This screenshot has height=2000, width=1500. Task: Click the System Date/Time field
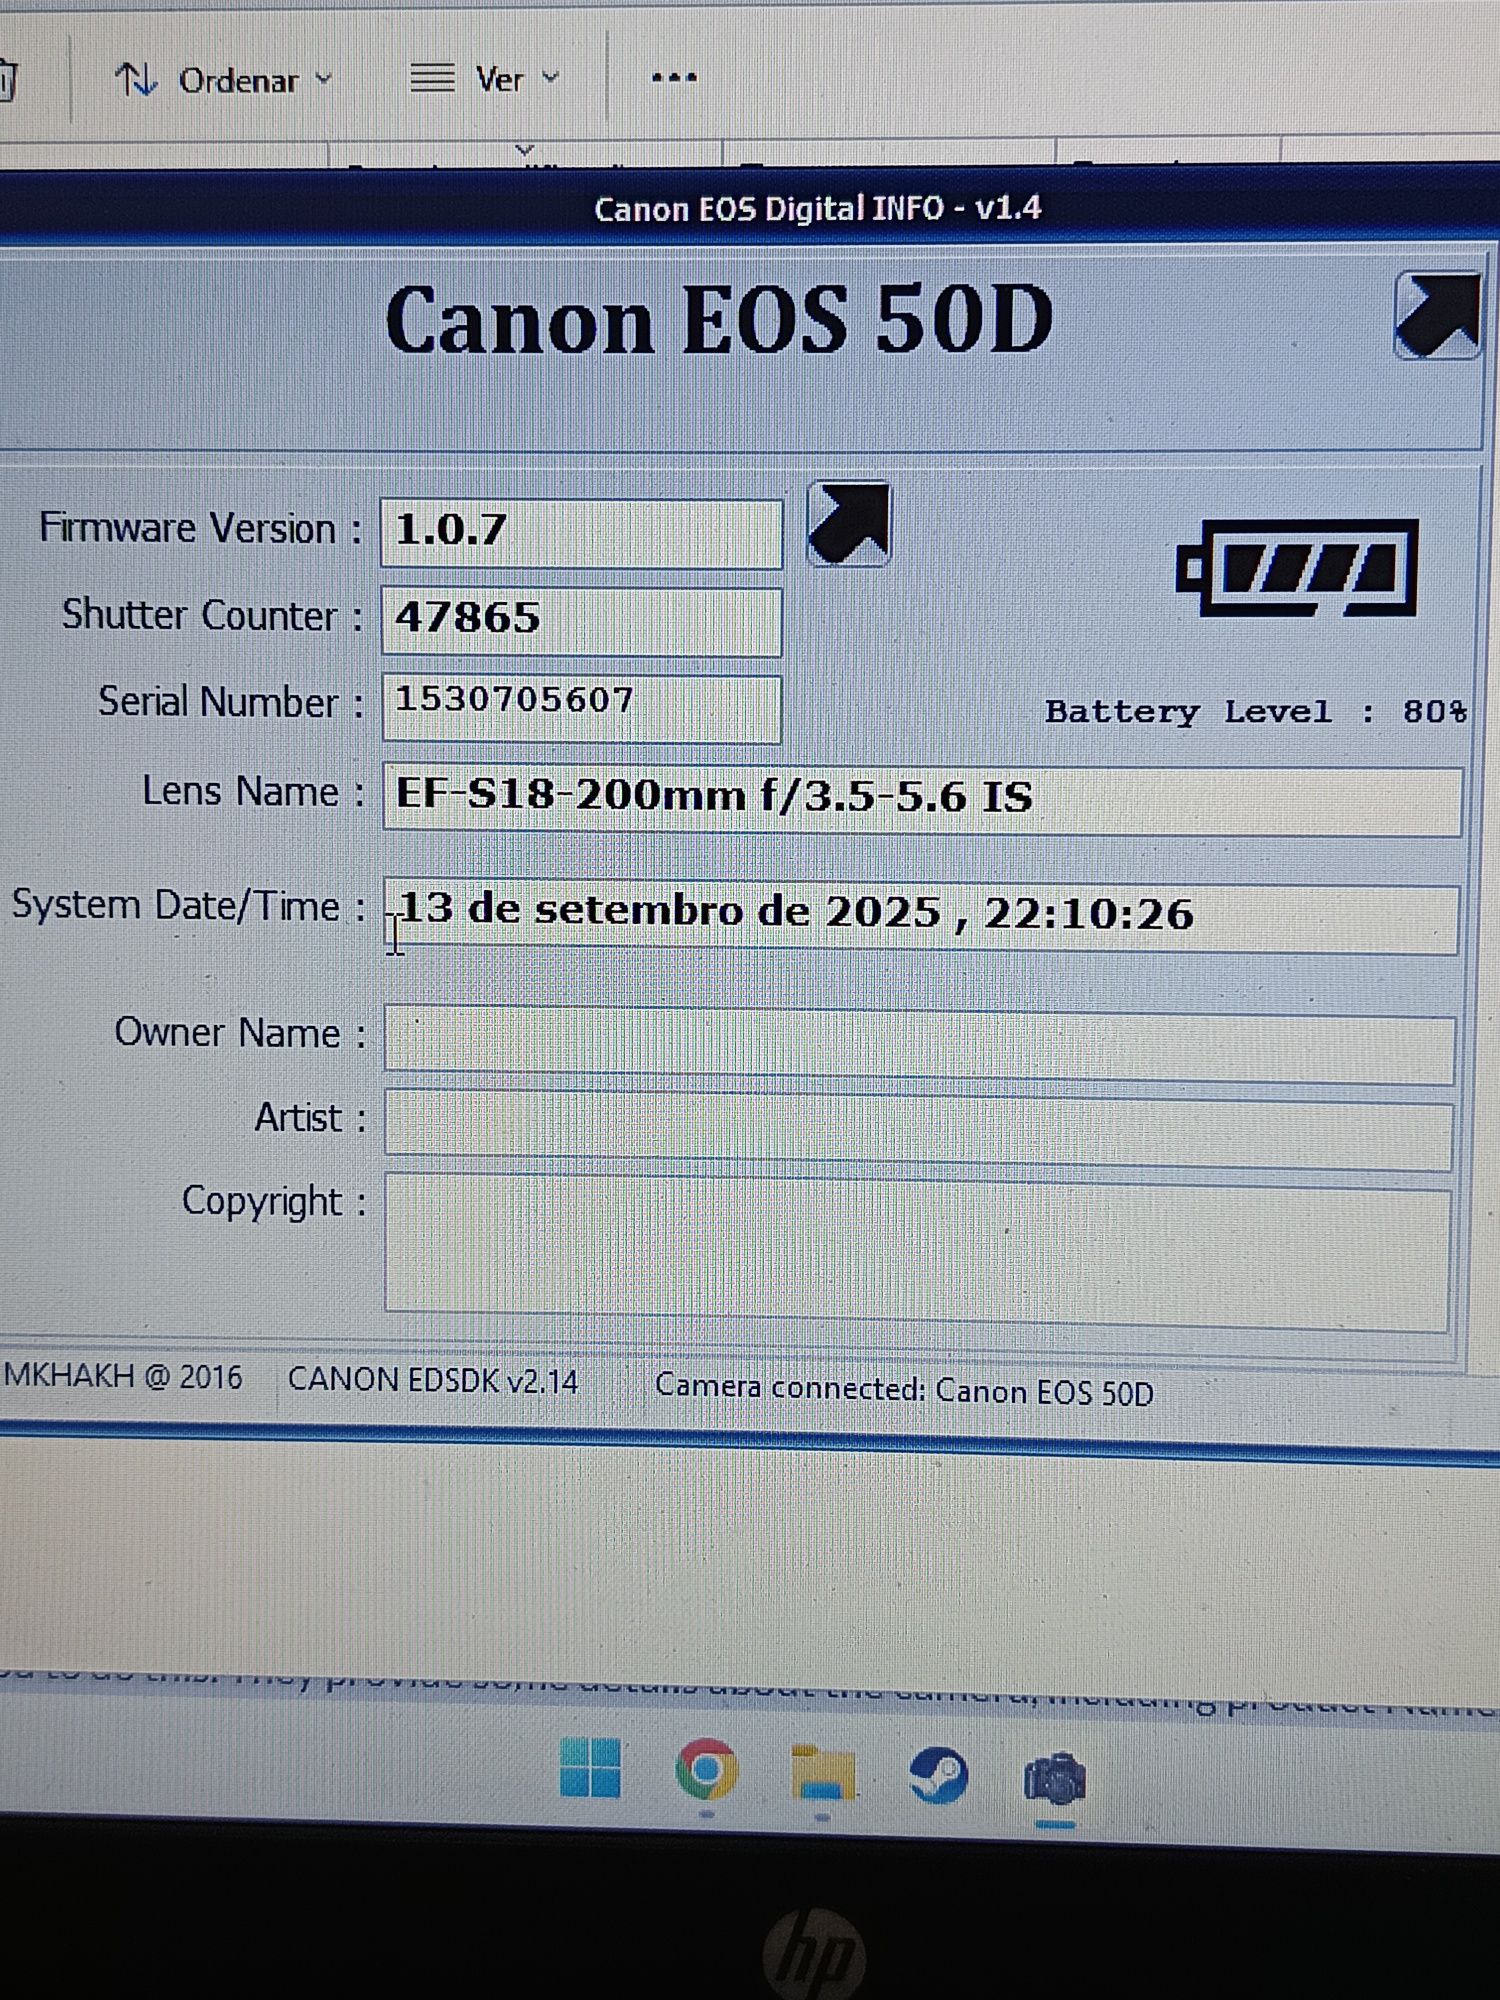click(921, 916)
